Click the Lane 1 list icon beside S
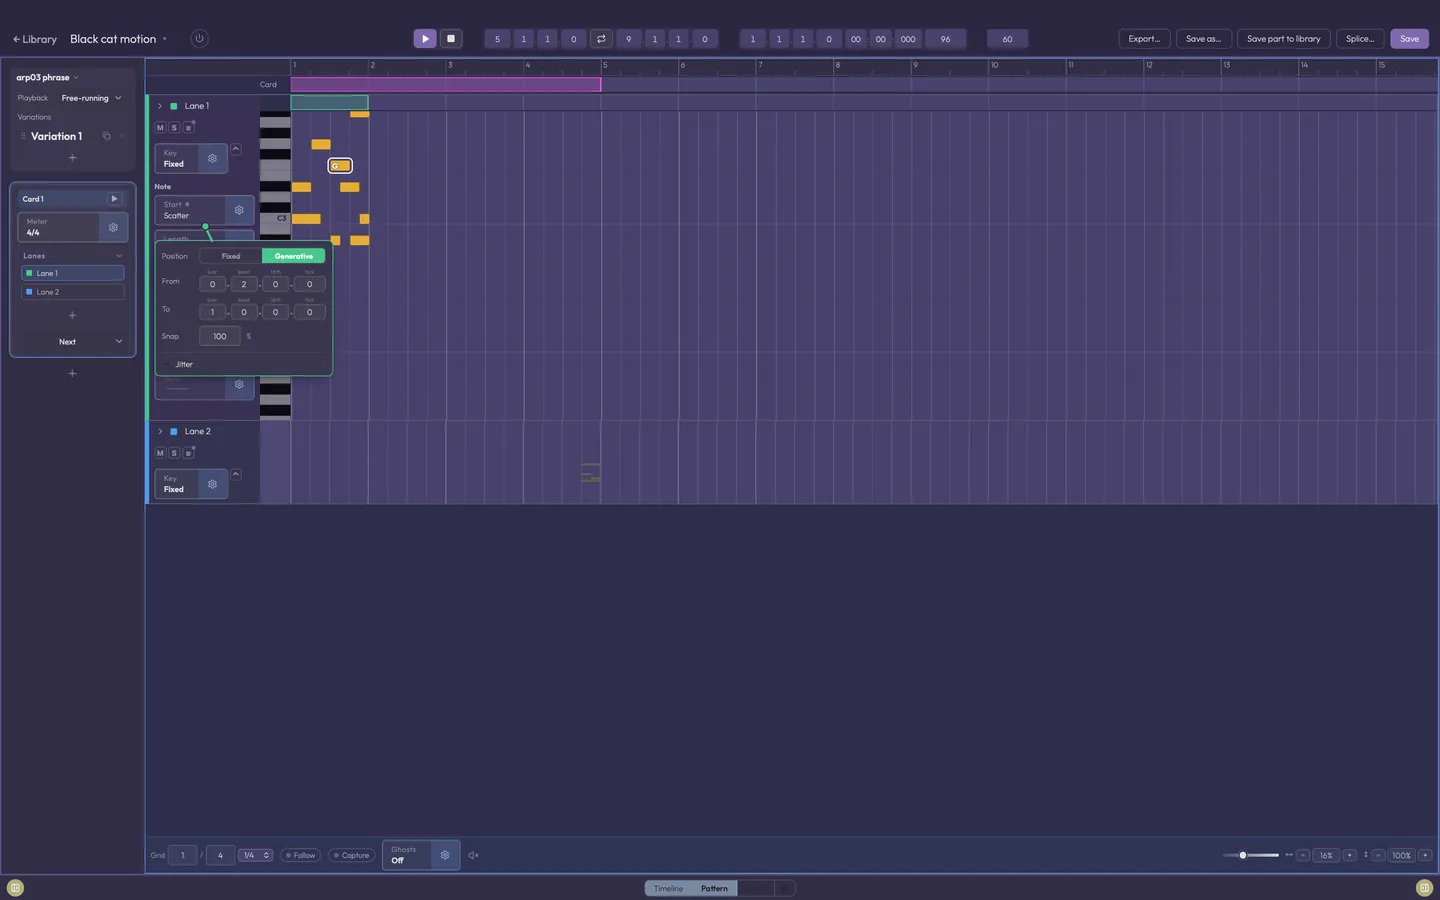This screenshot has width=1440, height=900. tap(188, 128)
